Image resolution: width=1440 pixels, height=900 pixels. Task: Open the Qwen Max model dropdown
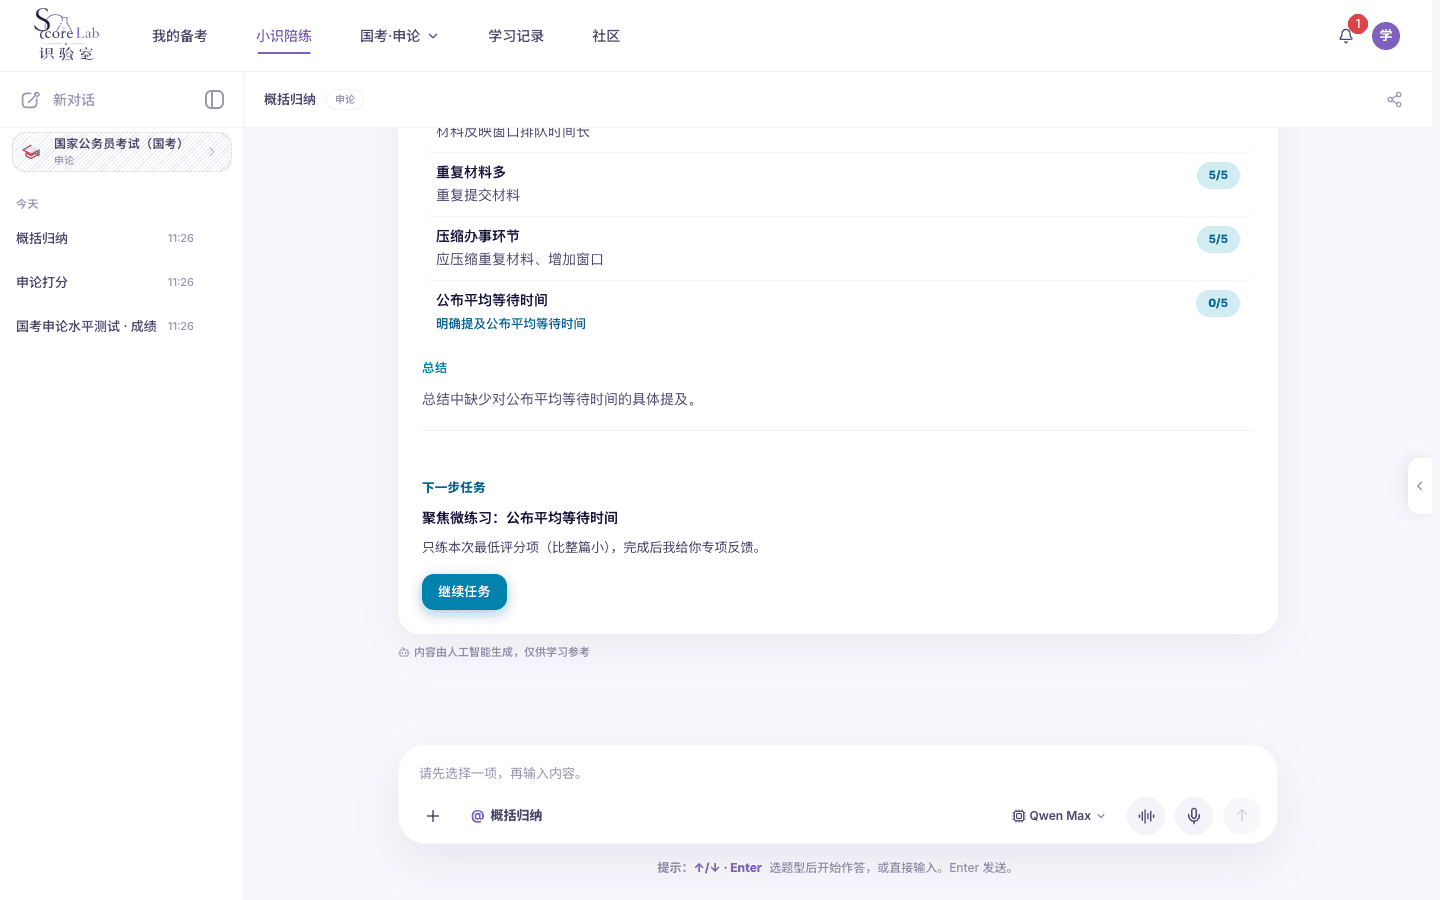1059,816
